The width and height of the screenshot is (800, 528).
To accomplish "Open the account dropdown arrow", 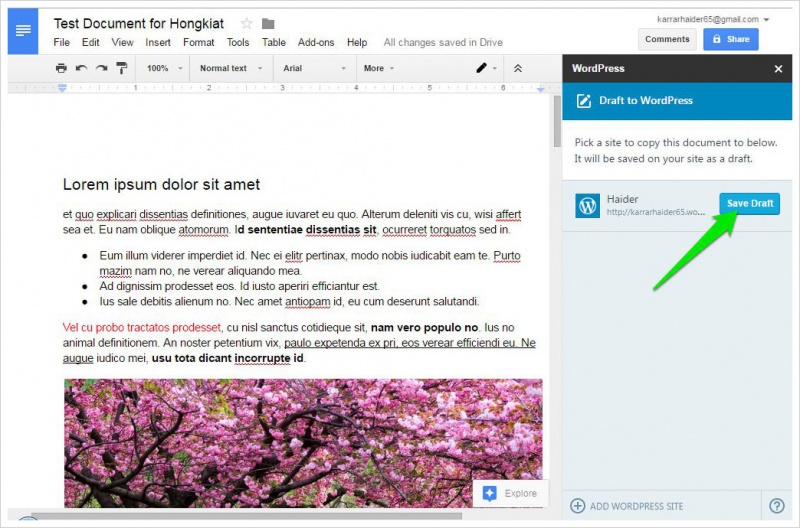I will (x=766, y=20).
